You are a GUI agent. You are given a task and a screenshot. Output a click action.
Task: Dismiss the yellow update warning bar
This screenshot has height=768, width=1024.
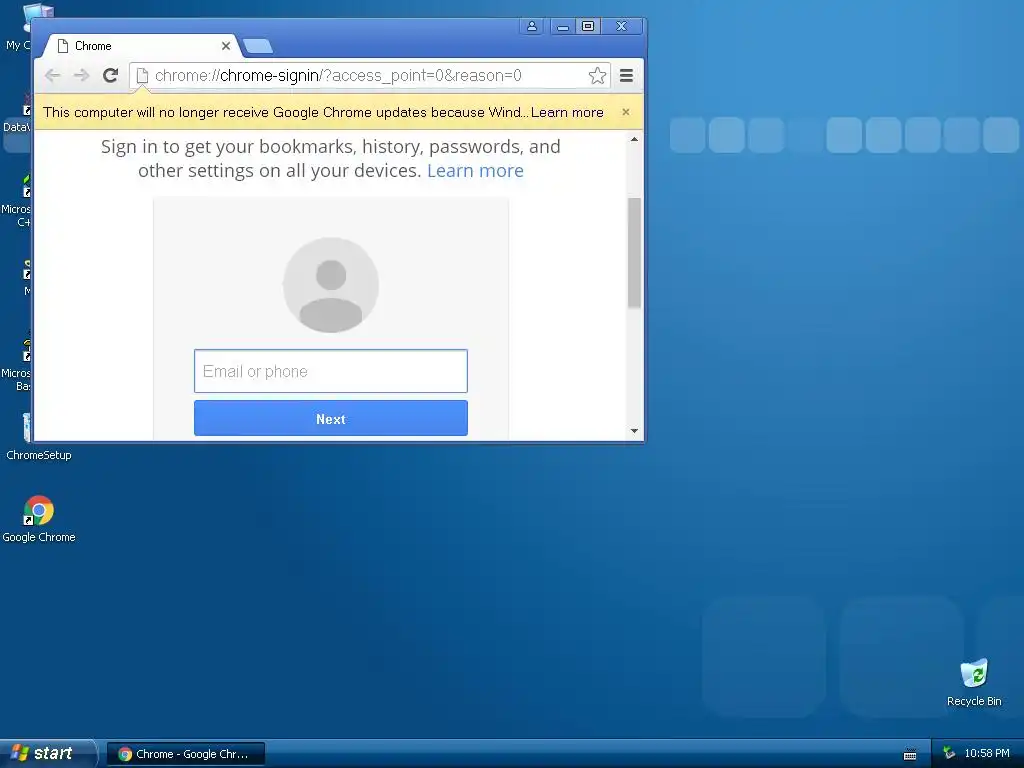pos(626,112)
